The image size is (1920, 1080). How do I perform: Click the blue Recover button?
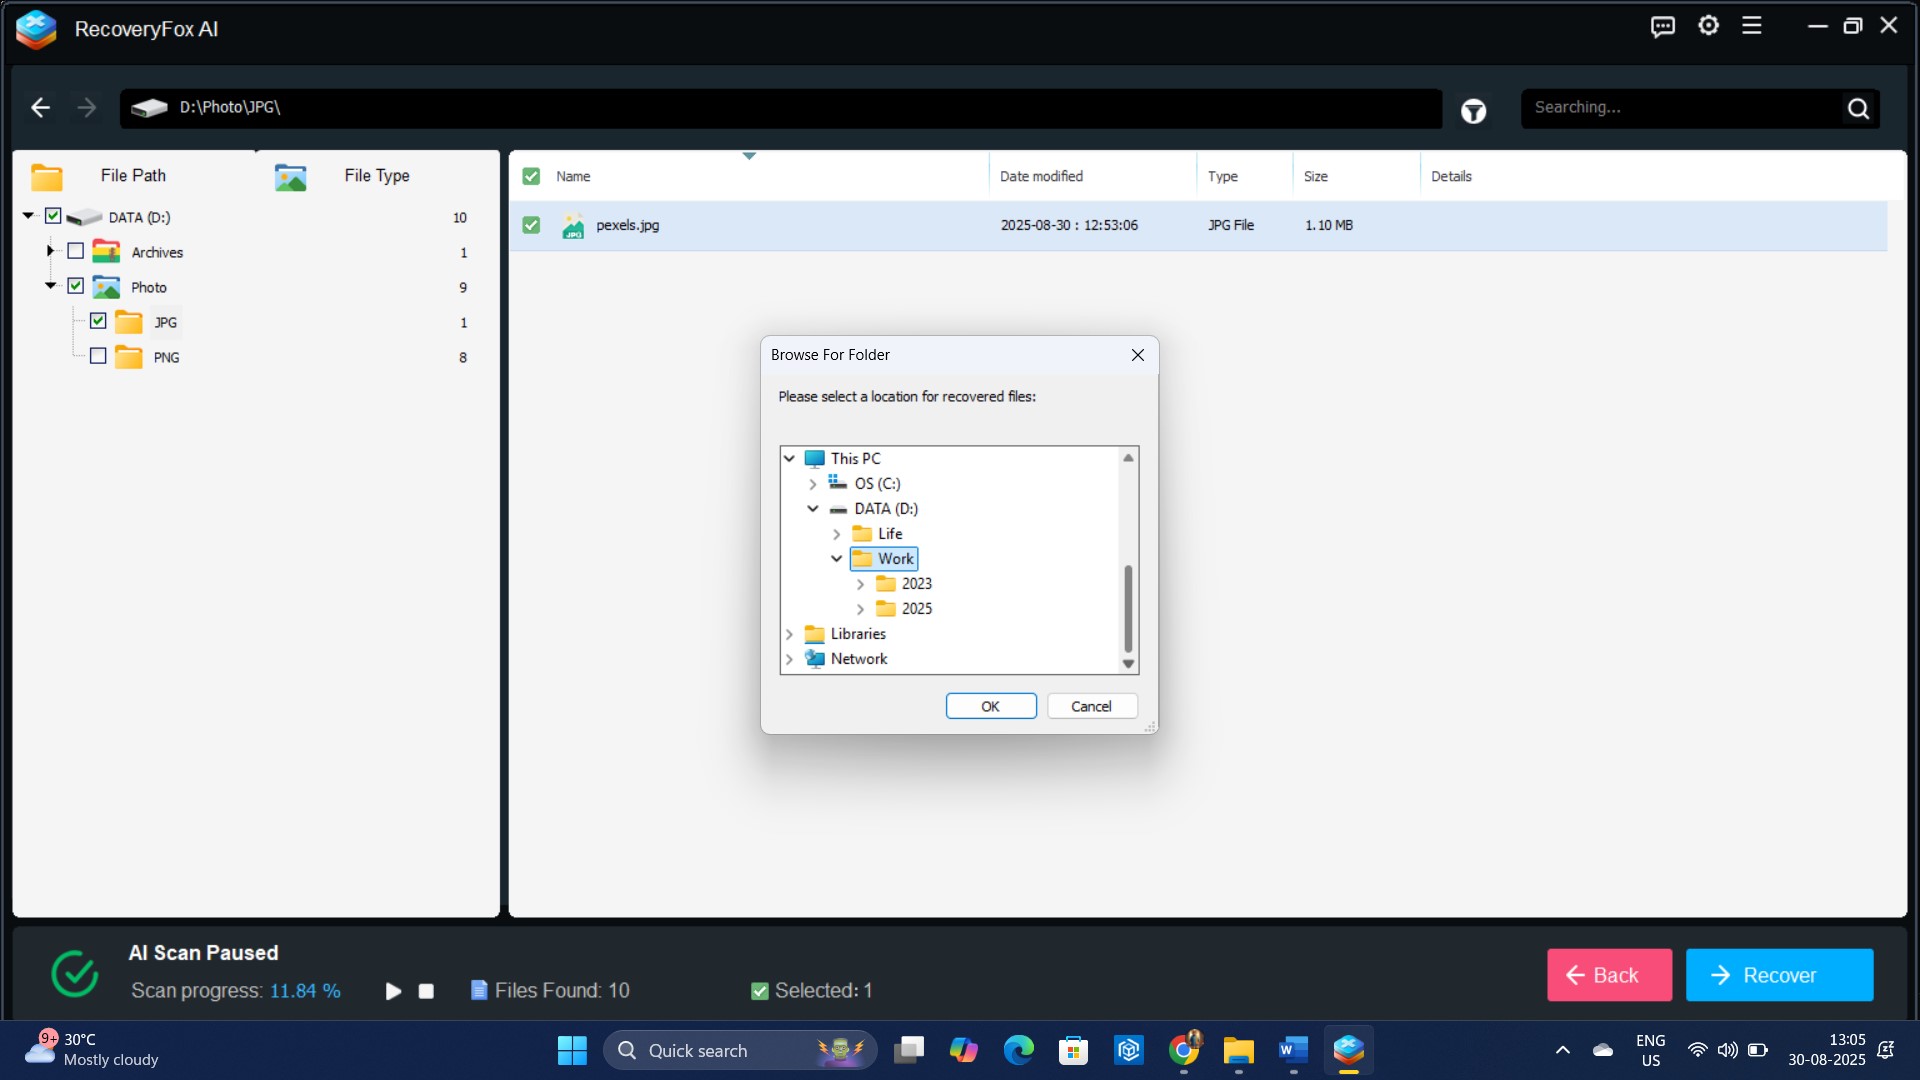[1779, 975]
